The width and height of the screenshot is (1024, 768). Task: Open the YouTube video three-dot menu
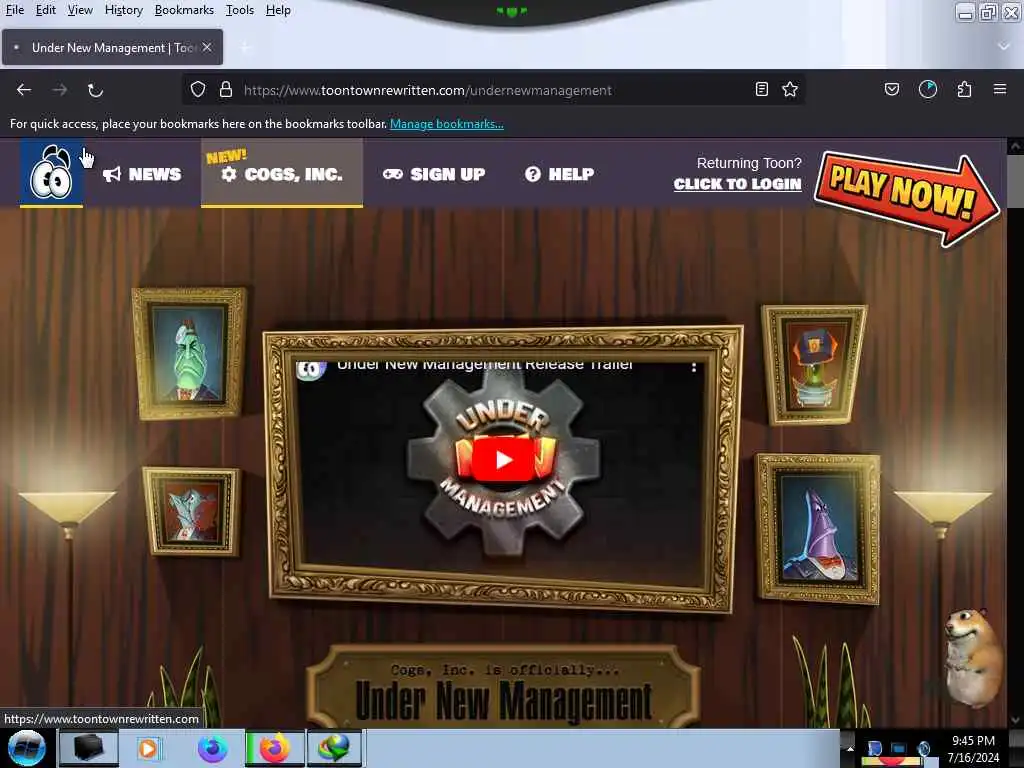[694, 368]
